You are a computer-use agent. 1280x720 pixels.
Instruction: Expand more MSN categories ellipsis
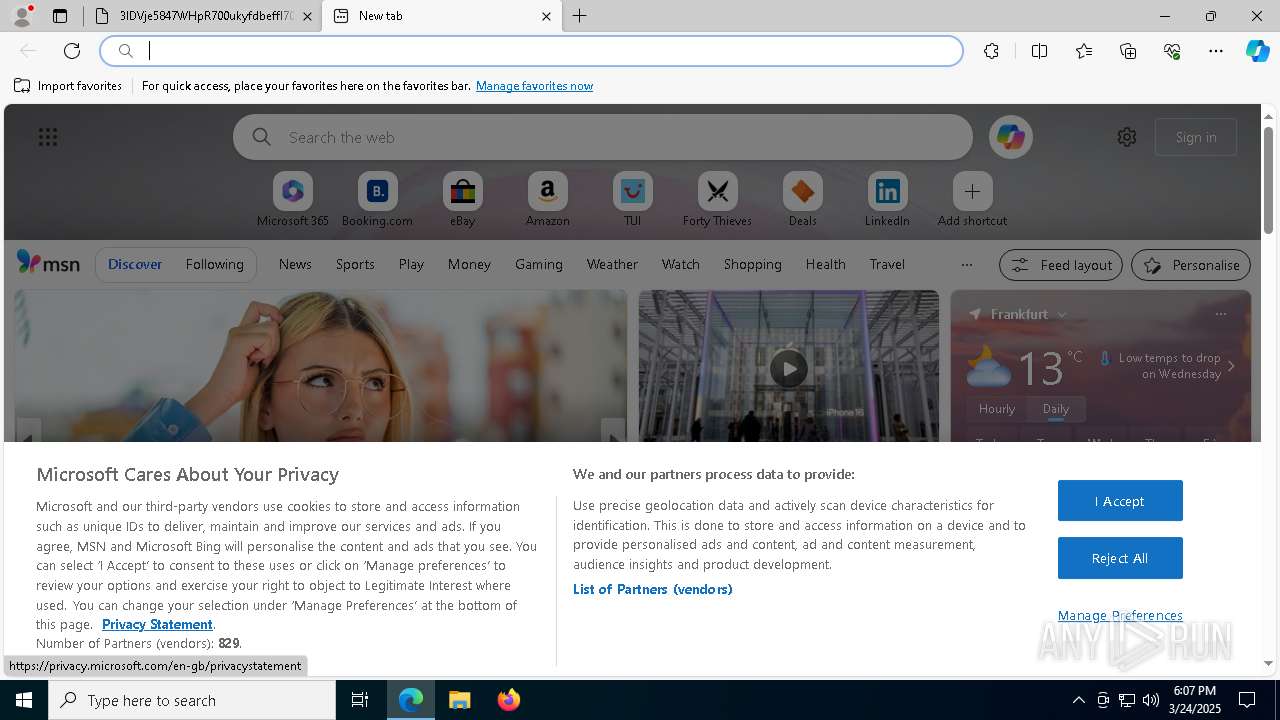click(x=966, y=264)
